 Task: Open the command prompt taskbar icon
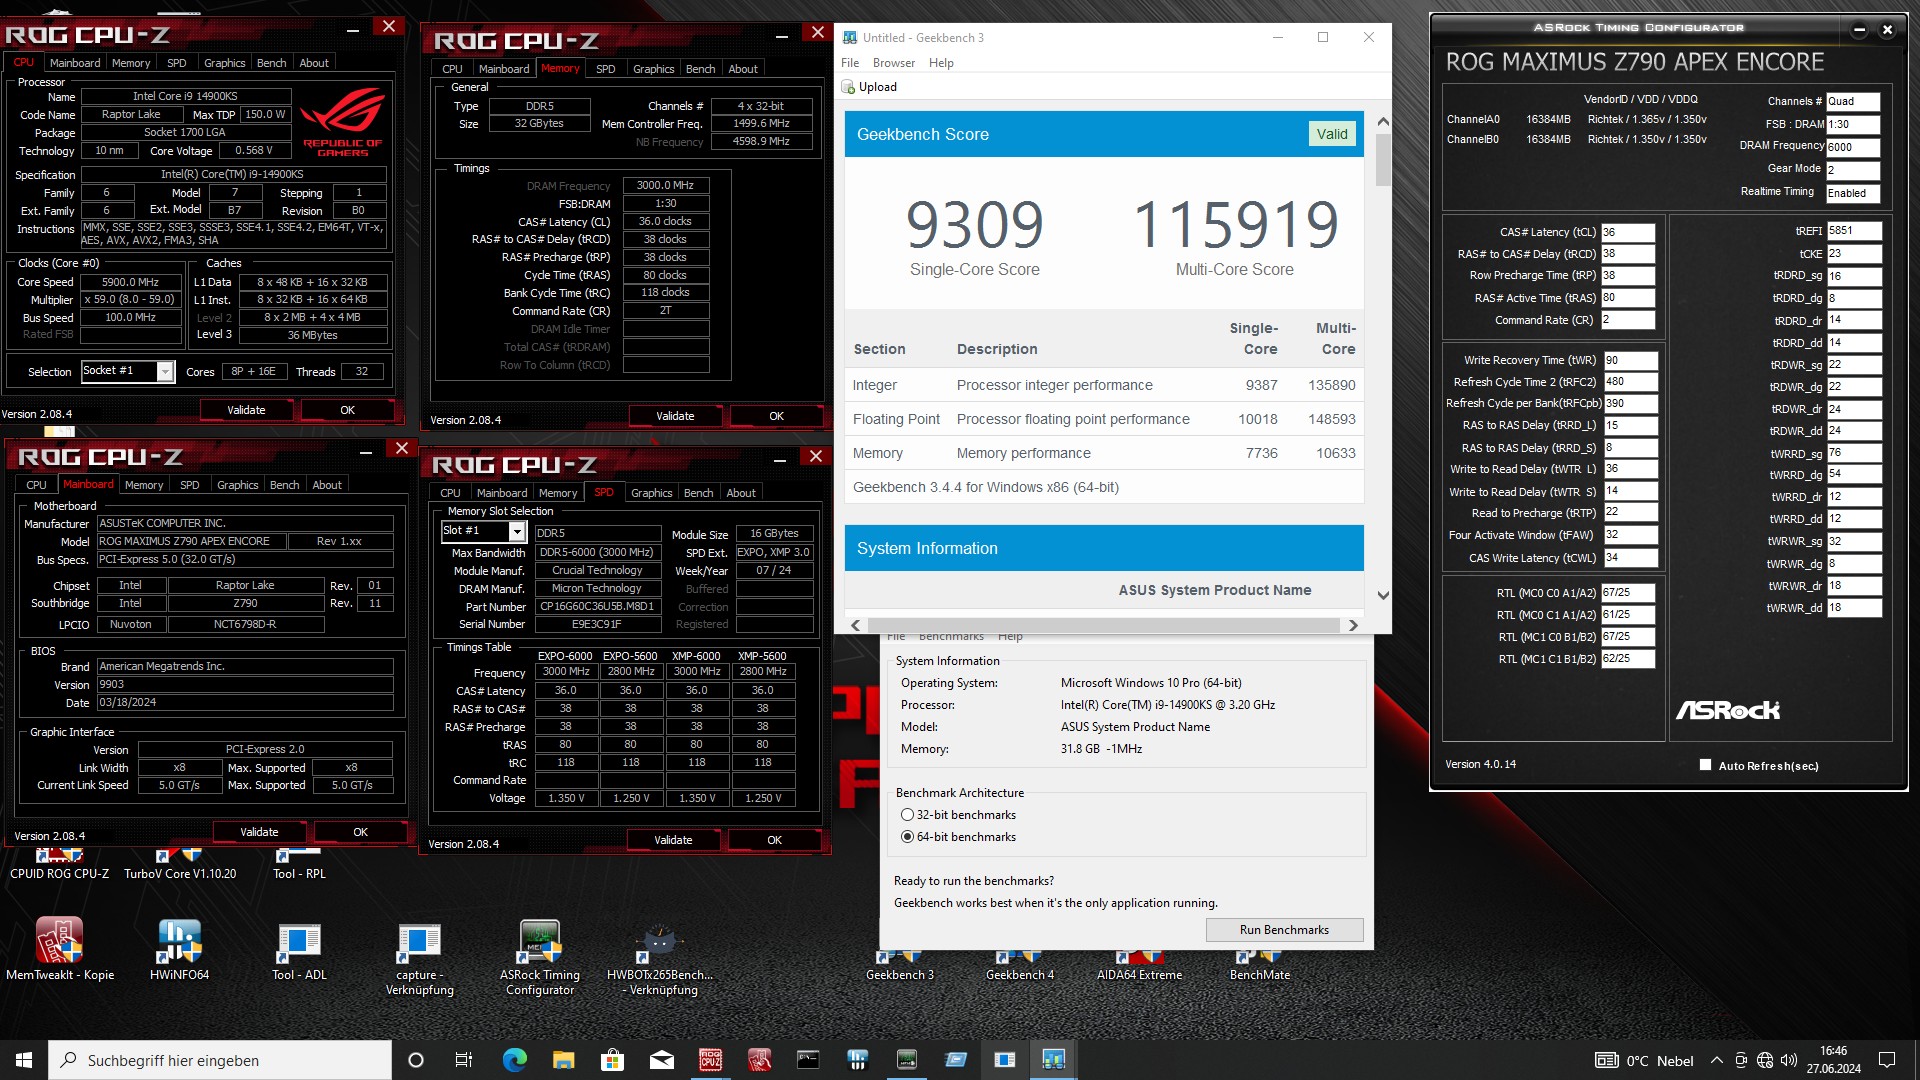click(808, 1060)
